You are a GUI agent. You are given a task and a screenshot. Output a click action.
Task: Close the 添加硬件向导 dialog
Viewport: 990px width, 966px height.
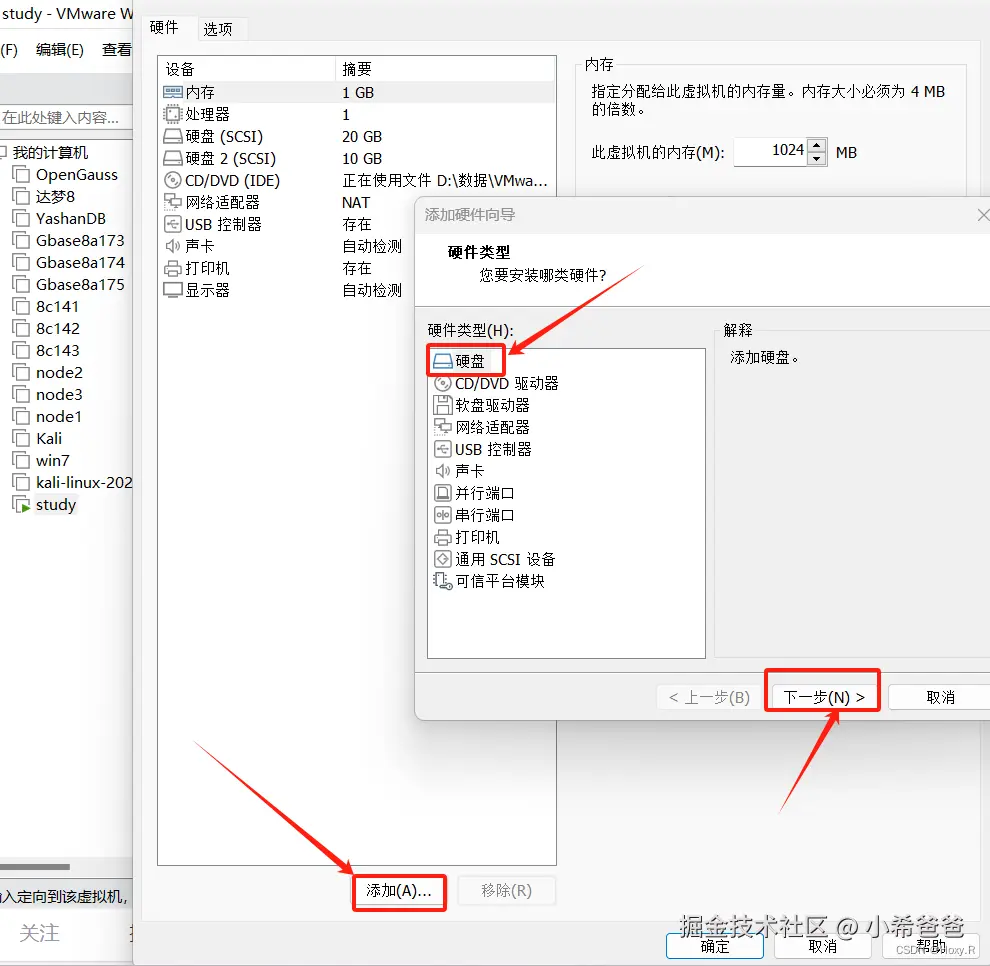983,215
